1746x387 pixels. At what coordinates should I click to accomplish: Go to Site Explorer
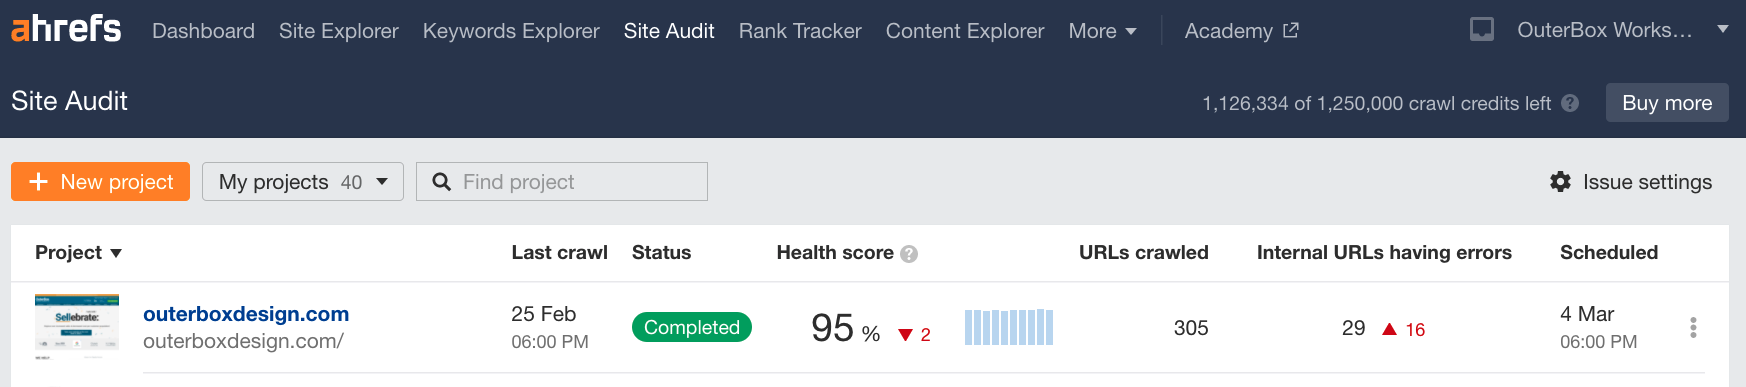pyautogui.click(x=338, y=31)
